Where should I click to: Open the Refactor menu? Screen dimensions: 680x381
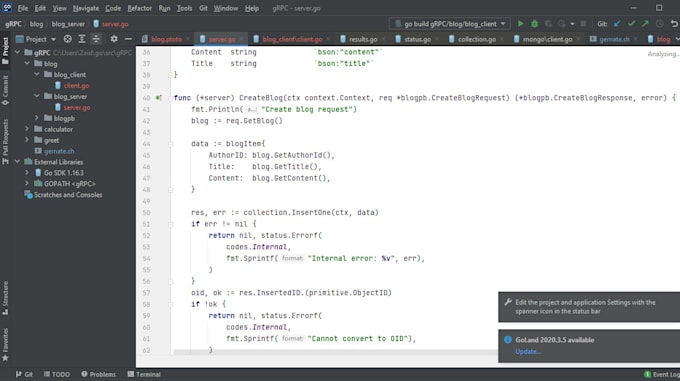coord(140,8)
